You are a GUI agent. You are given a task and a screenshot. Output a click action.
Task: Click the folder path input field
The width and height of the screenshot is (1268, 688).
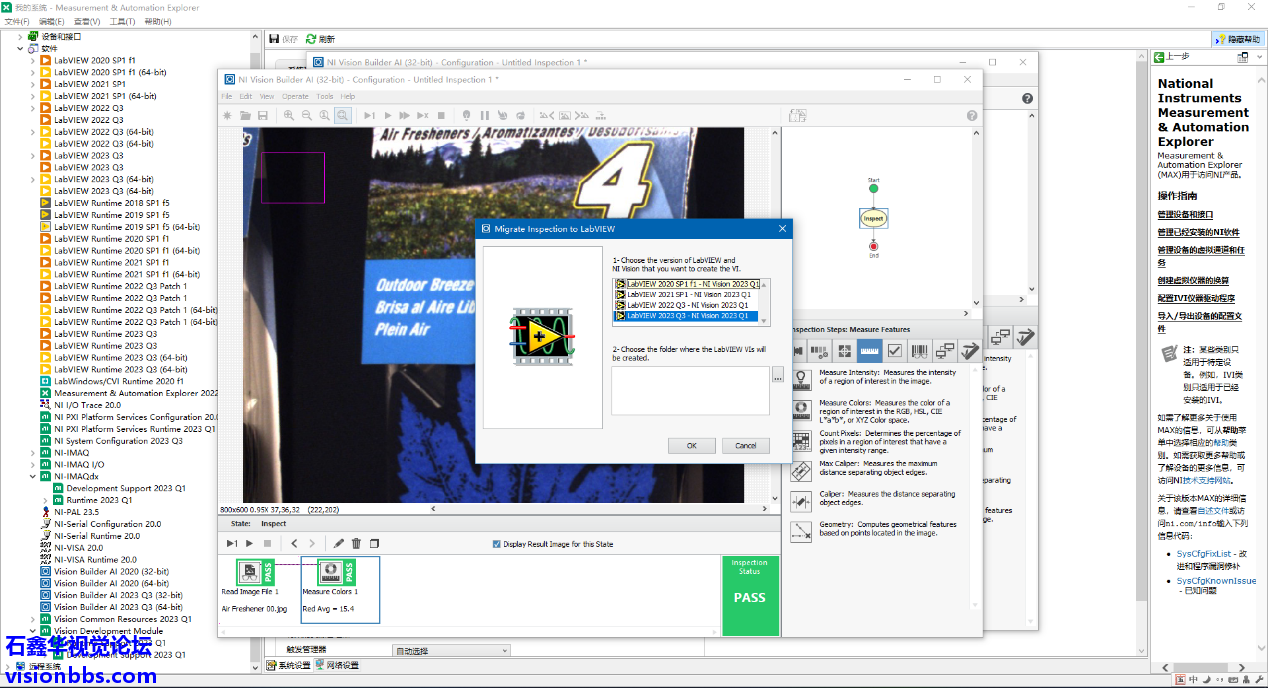point(690,390)
